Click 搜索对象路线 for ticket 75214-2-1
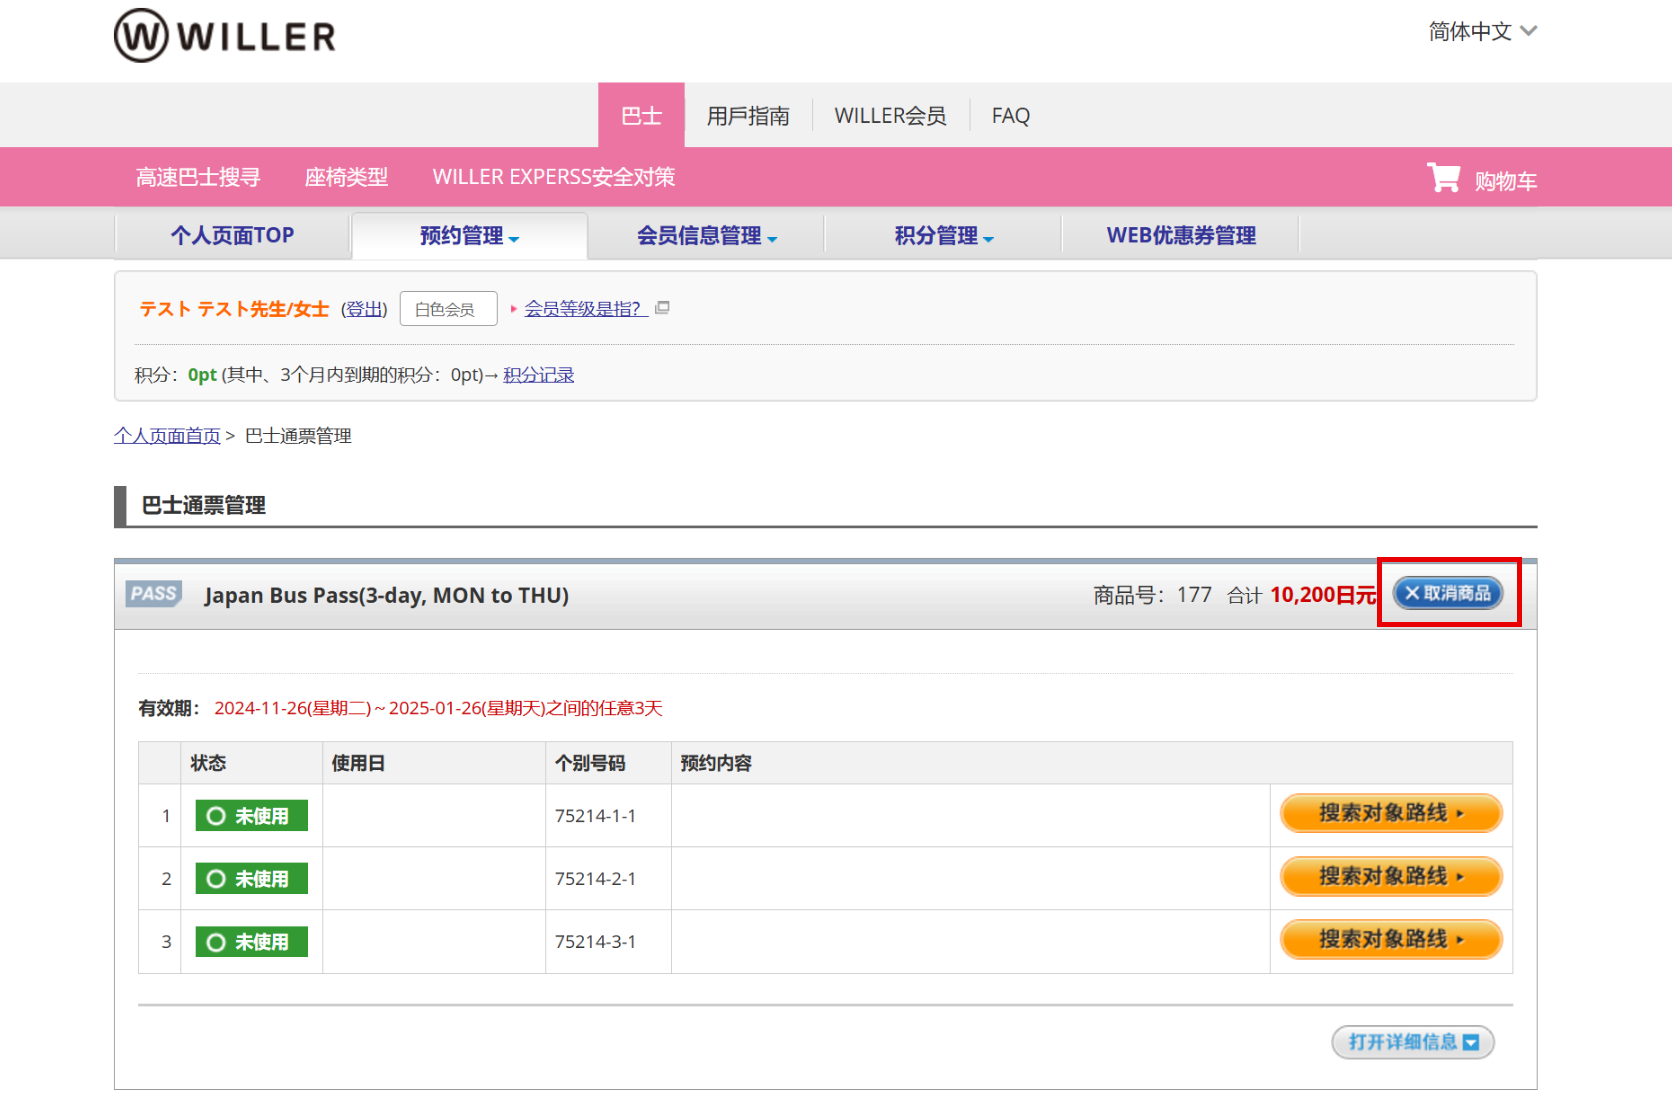 click(1391, 876)
